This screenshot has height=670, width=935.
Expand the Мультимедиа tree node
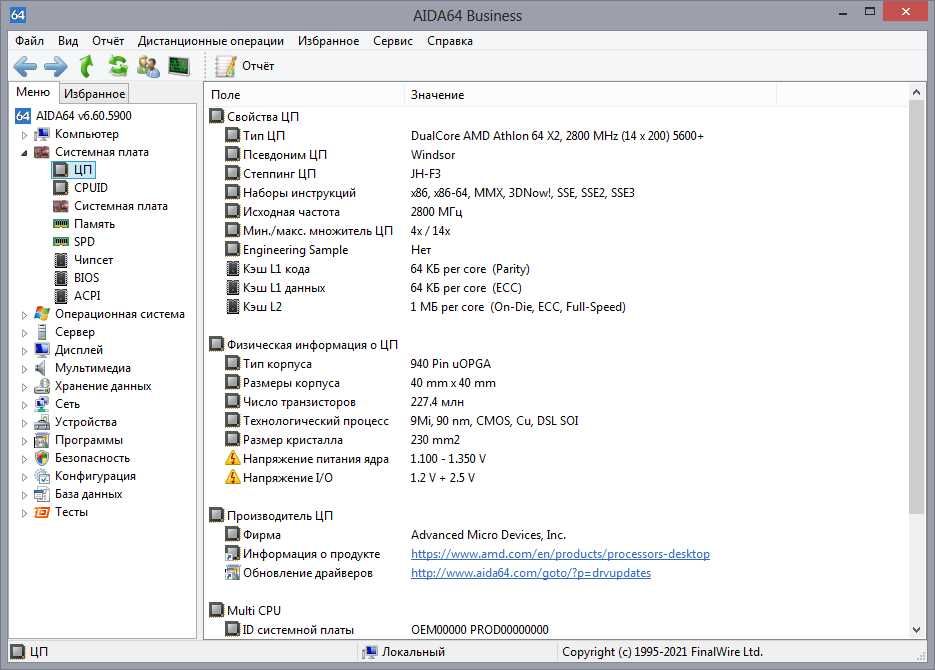click(x=24, y=368)
